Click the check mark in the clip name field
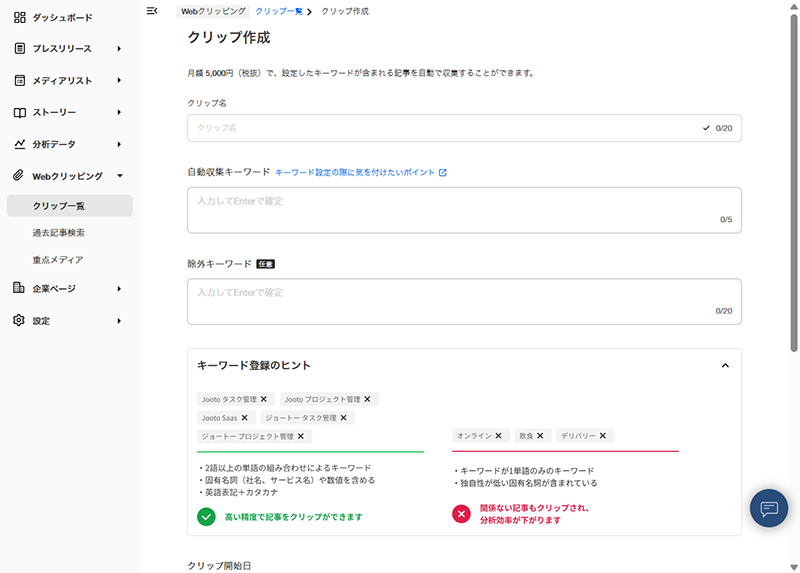 tap(706, 128)
